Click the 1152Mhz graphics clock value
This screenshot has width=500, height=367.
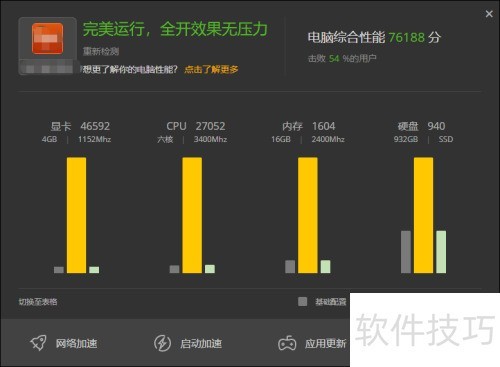94,139
